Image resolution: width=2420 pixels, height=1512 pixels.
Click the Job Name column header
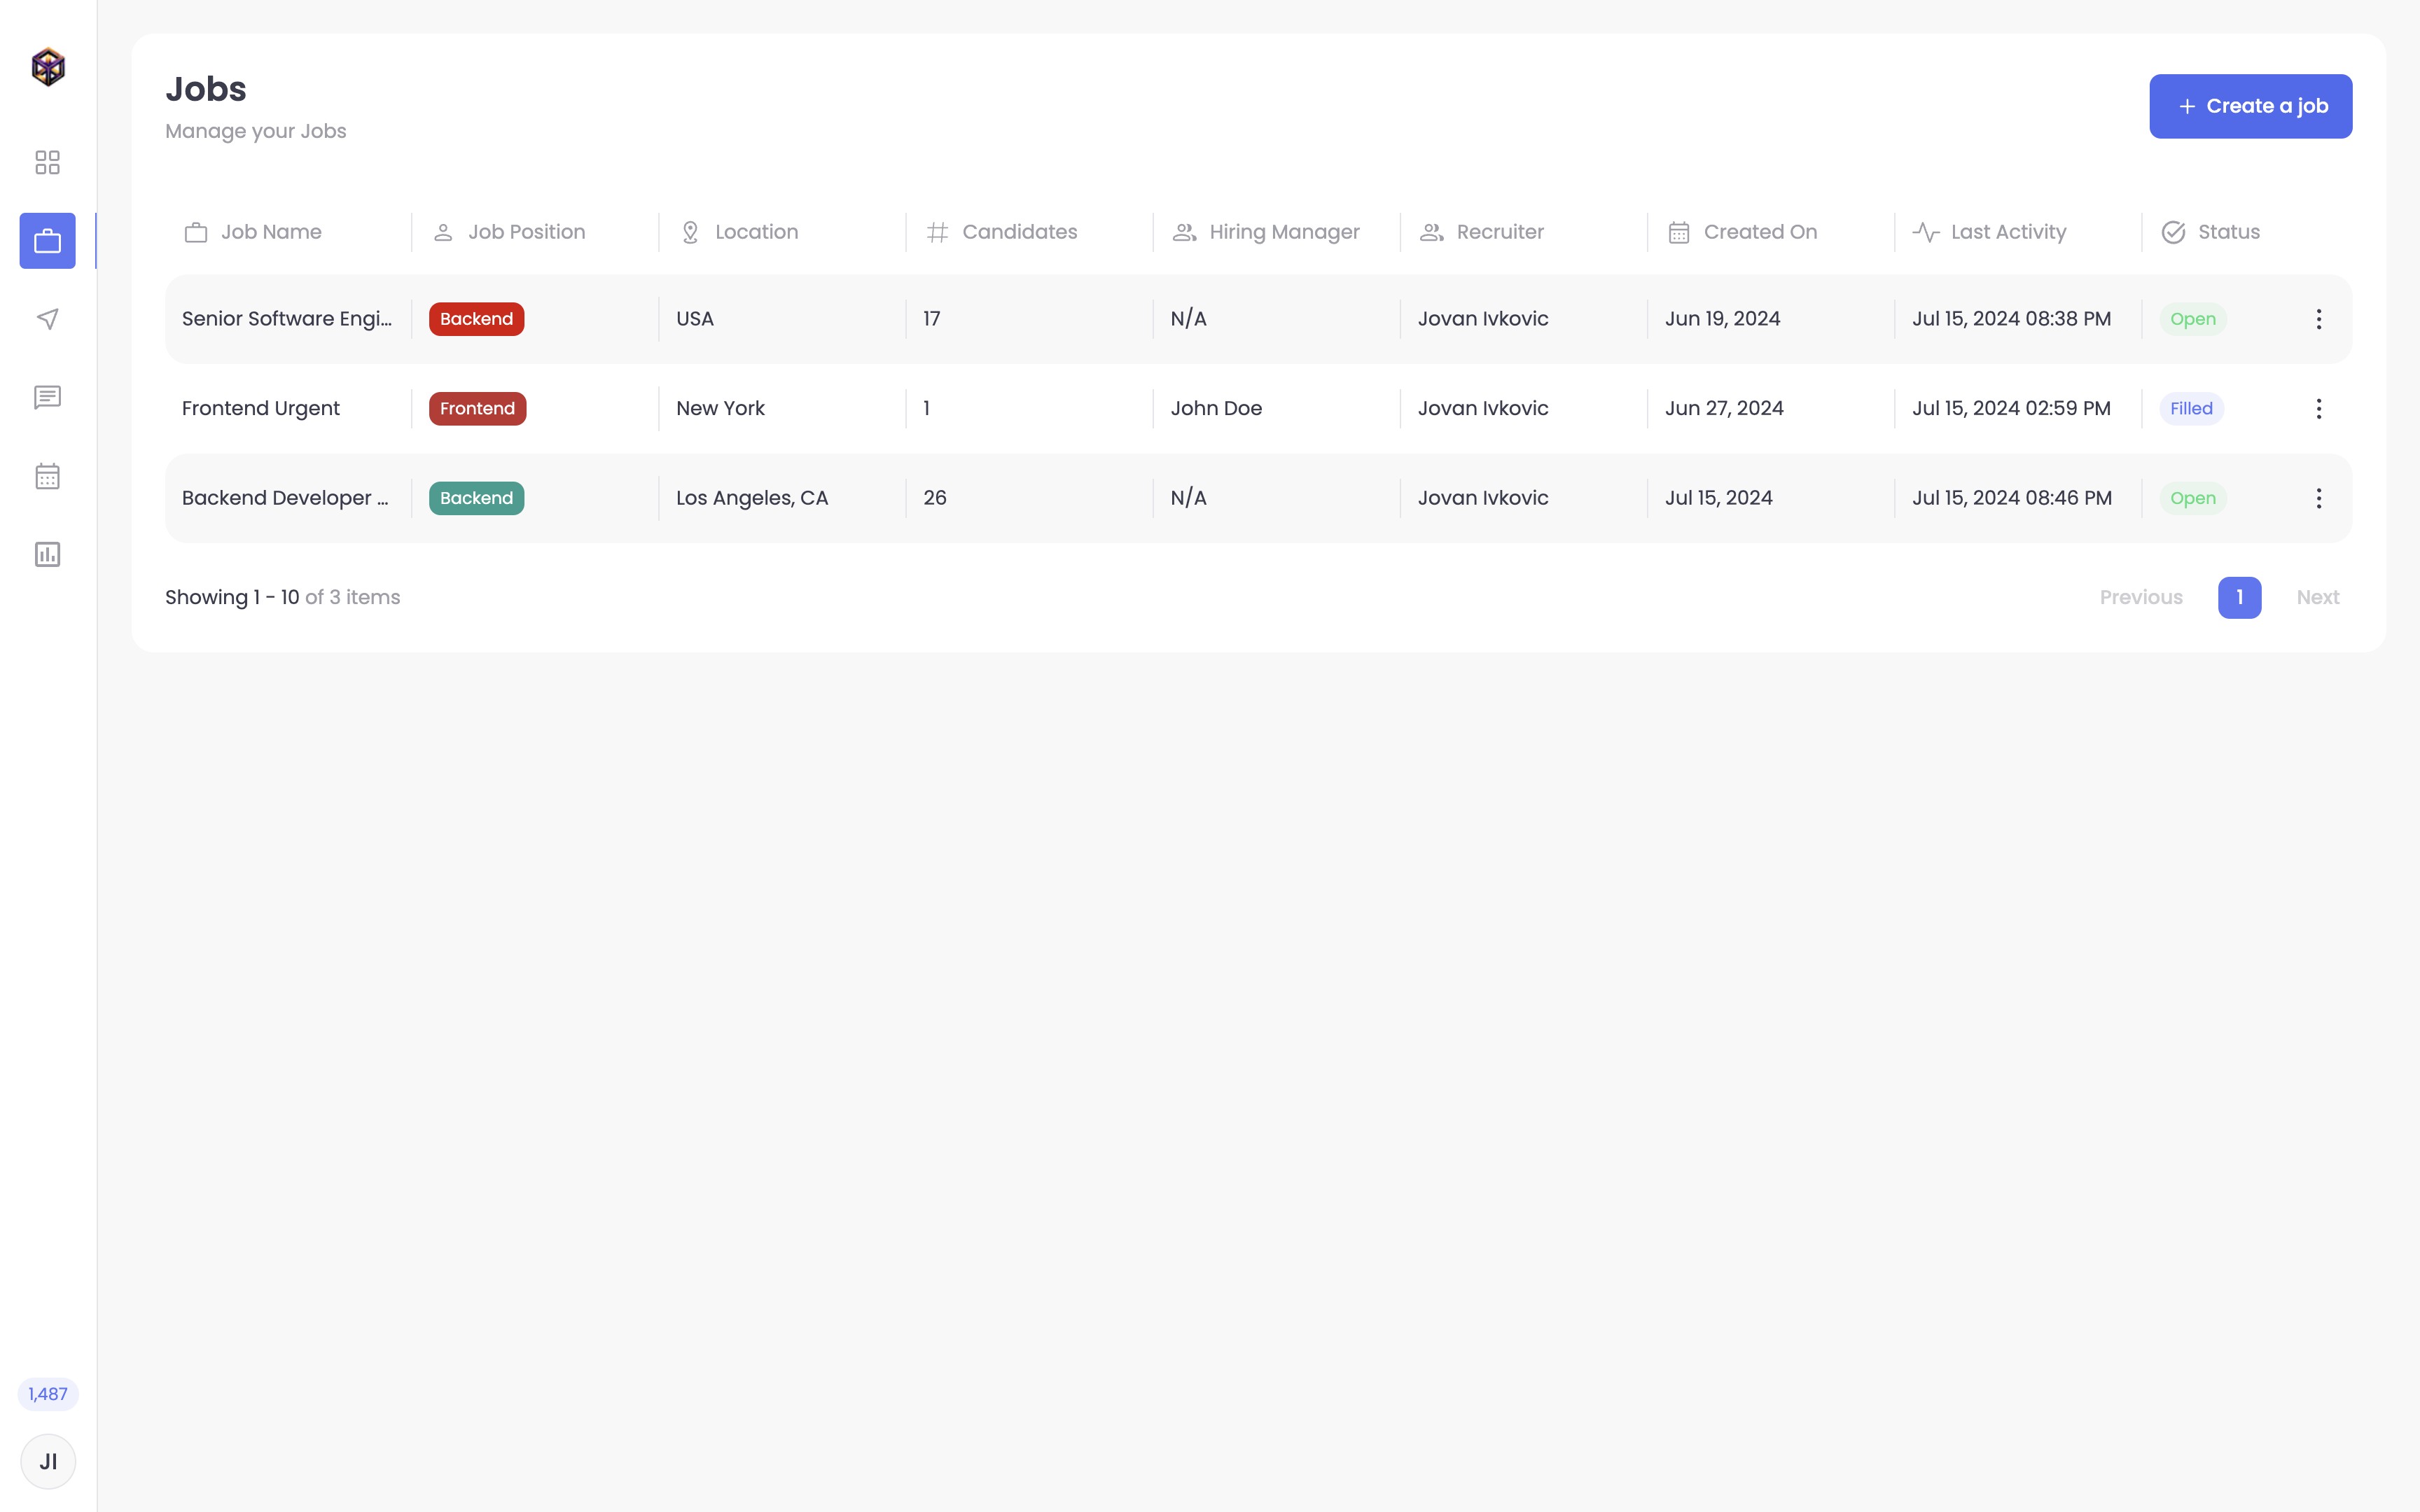[270, 232]
